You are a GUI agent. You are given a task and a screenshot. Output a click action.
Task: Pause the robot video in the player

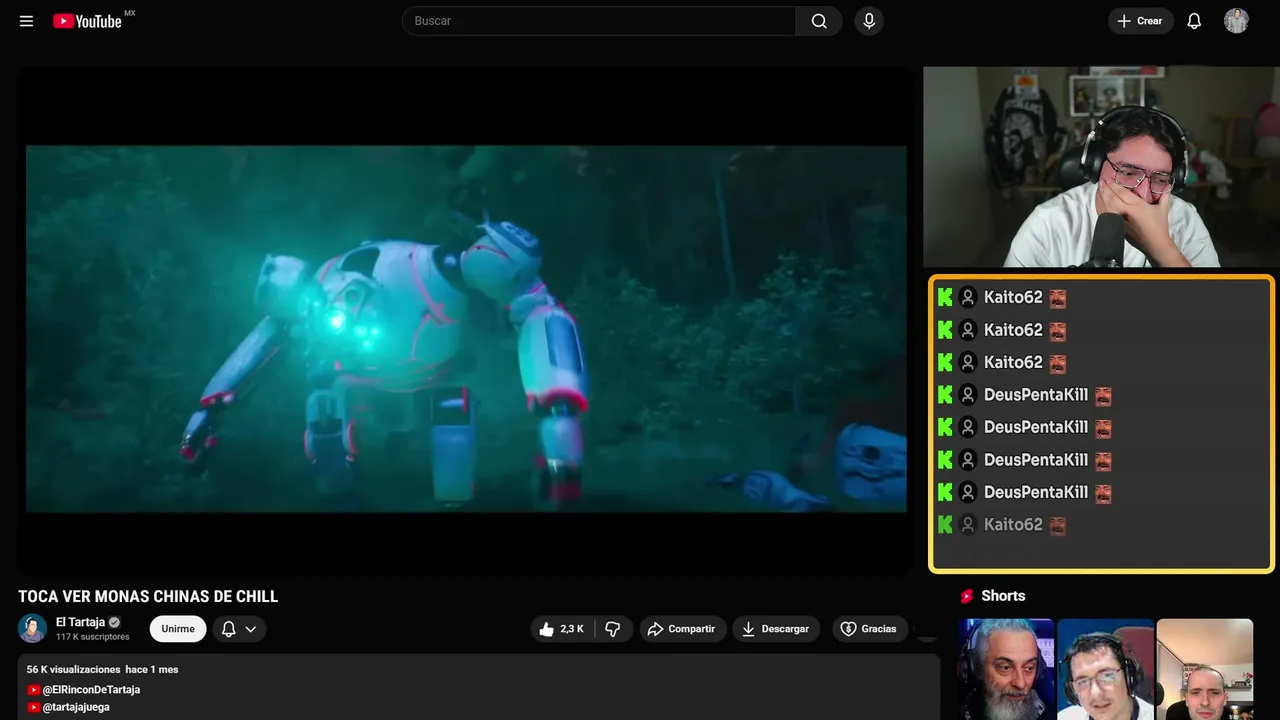click(466, 328)
